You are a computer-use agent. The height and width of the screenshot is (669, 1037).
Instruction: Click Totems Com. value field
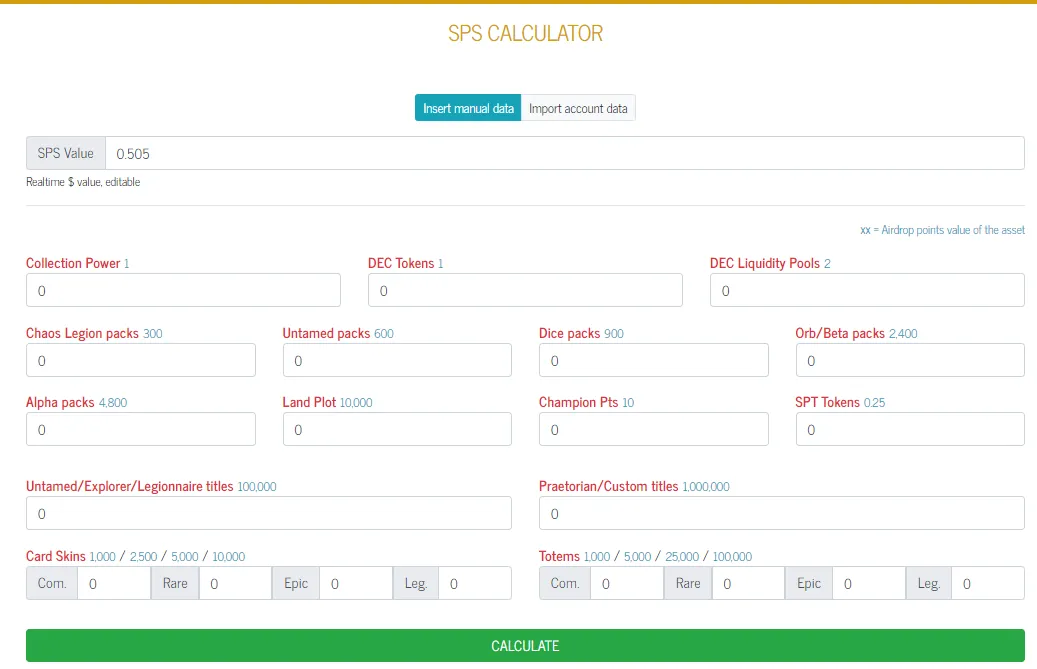click(627, 583)
